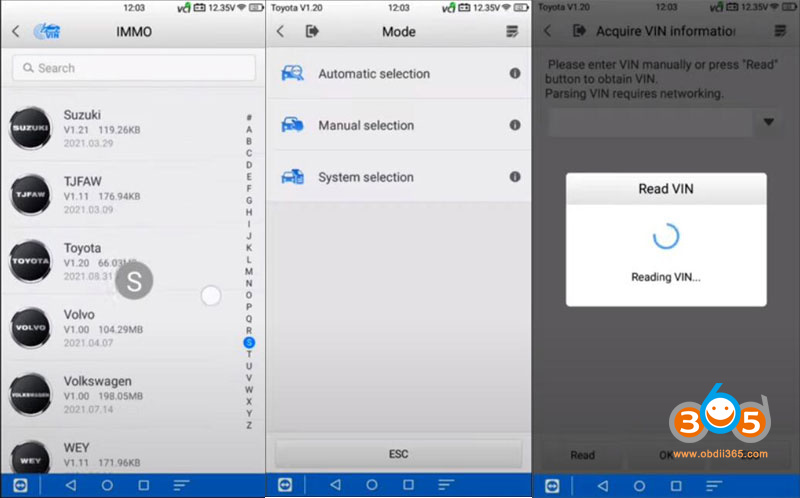Tap Android back in left panel nav bar
The height and width of the screenshot is (498, 800).
pos(71,485)
